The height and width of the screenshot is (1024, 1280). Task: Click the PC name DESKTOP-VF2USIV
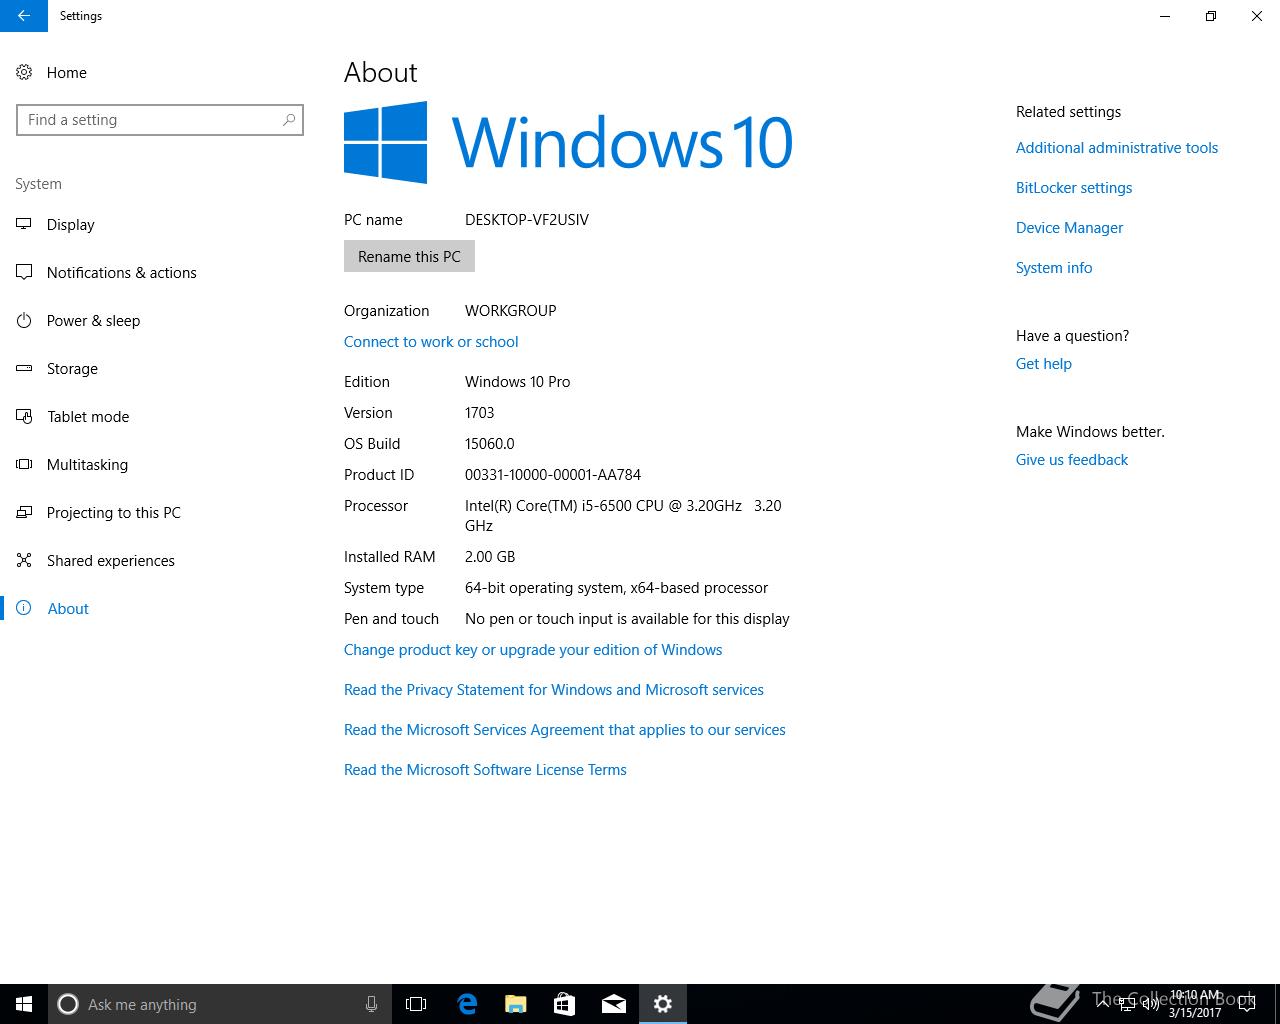pyautogui.click(x=527, y=220)
